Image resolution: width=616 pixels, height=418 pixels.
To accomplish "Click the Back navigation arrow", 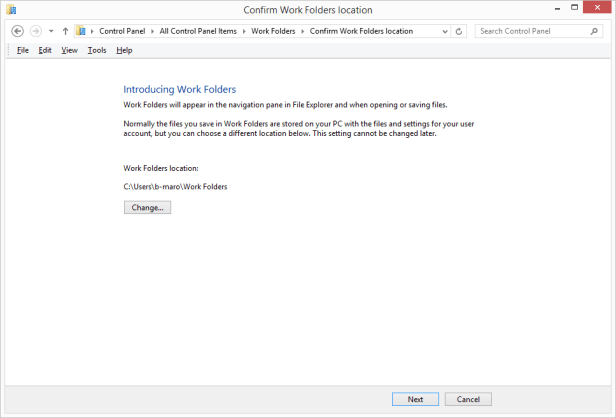I will 17,31.
